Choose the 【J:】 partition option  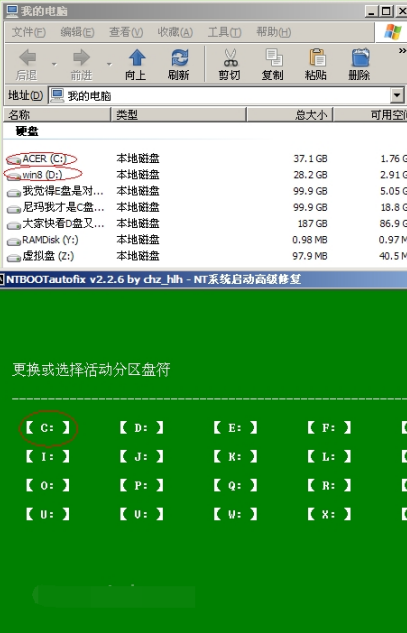point(141,457)
